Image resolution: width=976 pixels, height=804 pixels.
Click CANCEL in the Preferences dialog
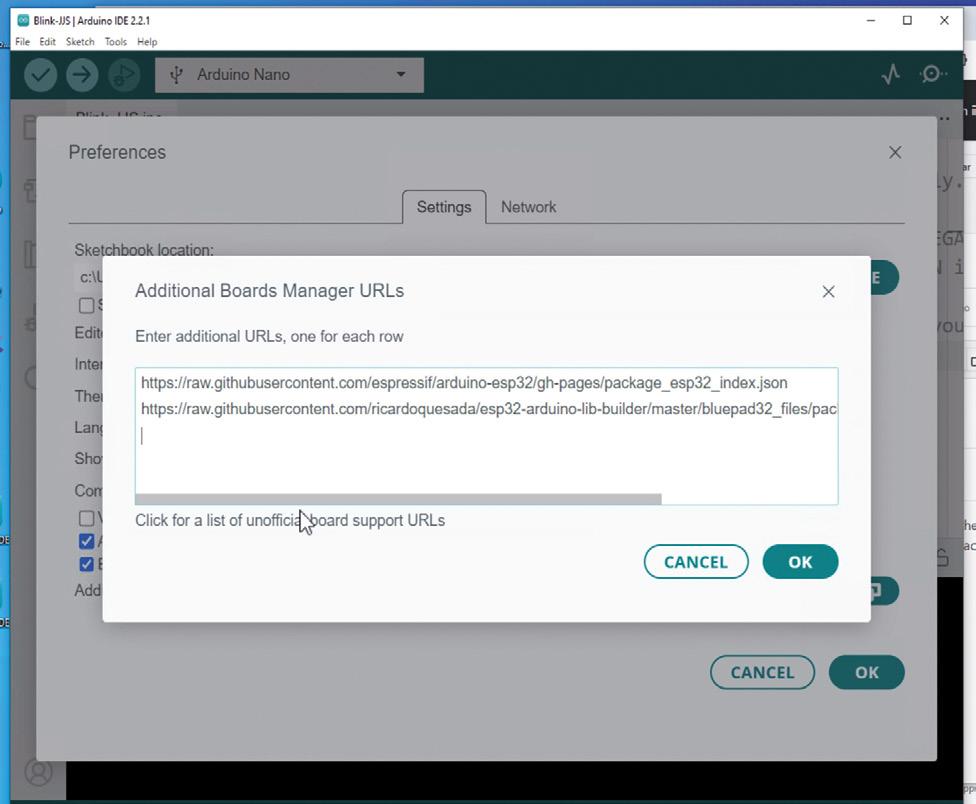tap(762, 673)
